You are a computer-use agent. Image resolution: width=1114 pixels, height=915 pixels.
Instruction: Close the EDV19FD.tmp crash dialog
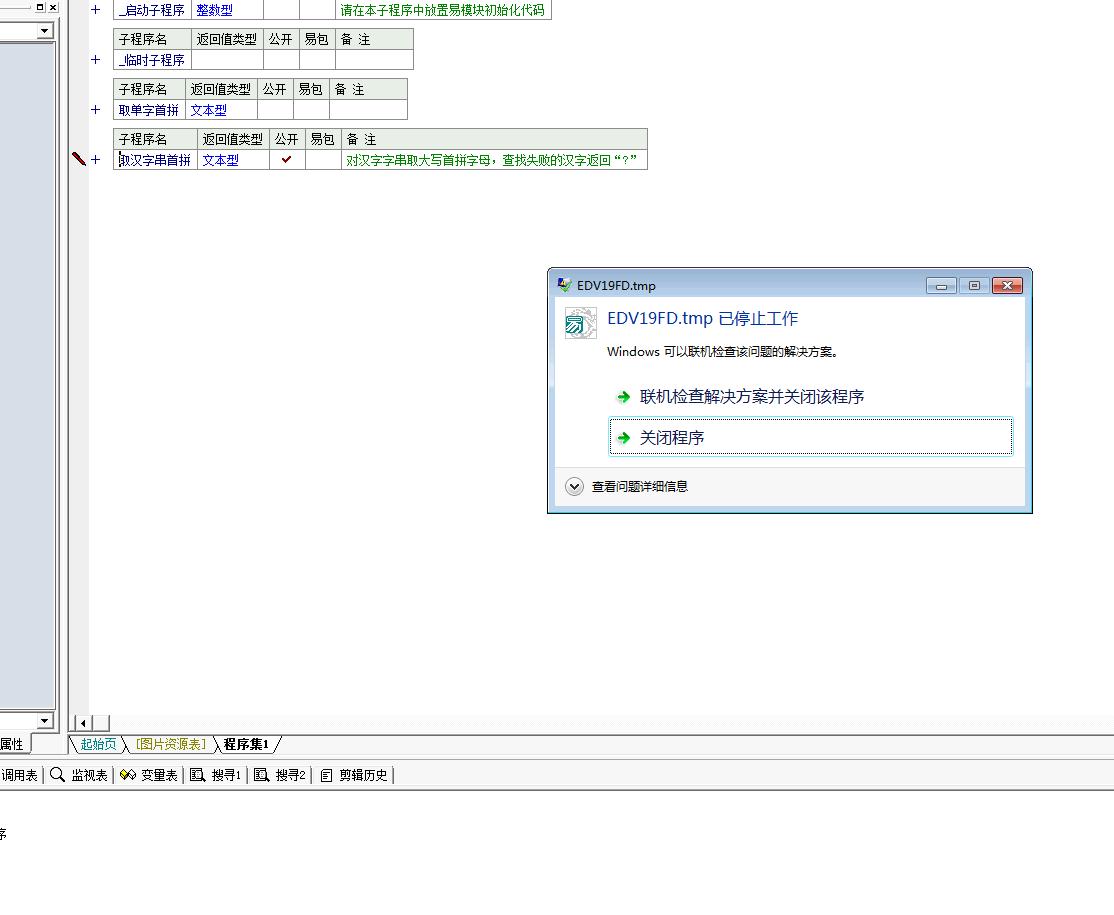pos(1007,286)
